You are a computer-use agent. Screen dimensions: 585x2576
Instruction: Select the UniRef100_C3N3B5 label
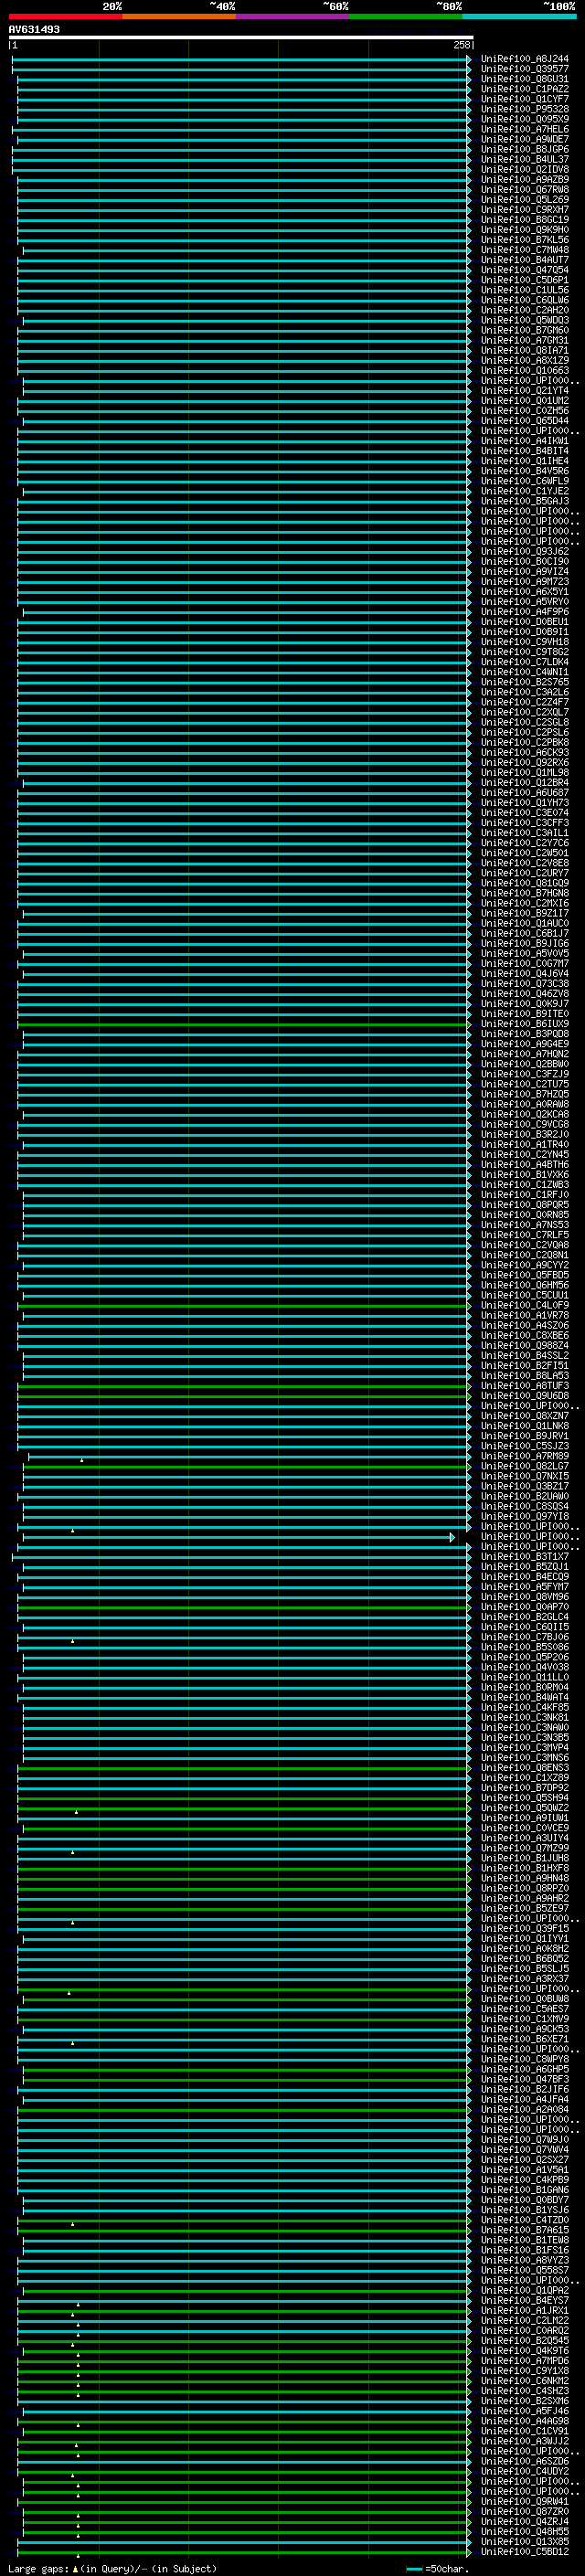tap(524, 1737)
